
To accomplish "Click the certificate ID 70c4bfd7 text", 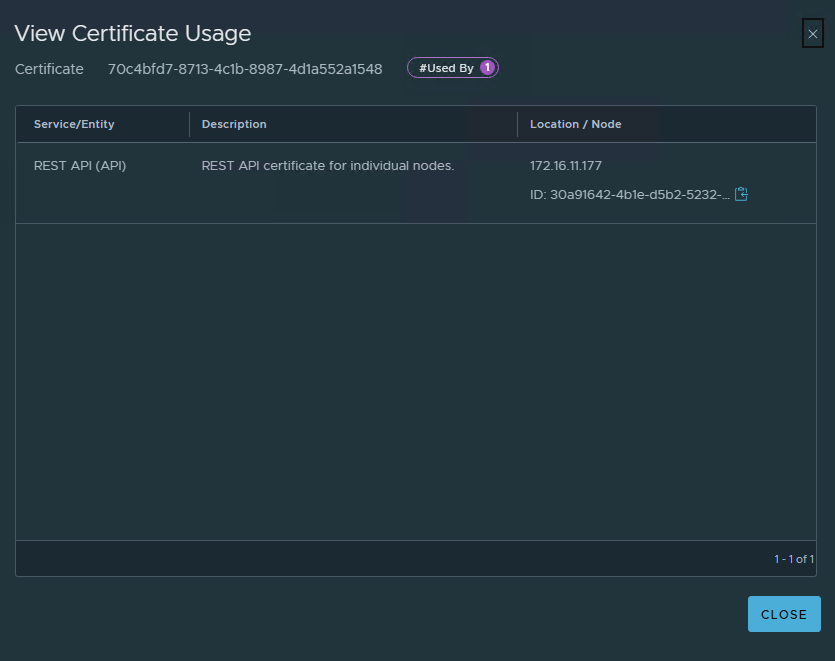I will [x=245, y=69].
